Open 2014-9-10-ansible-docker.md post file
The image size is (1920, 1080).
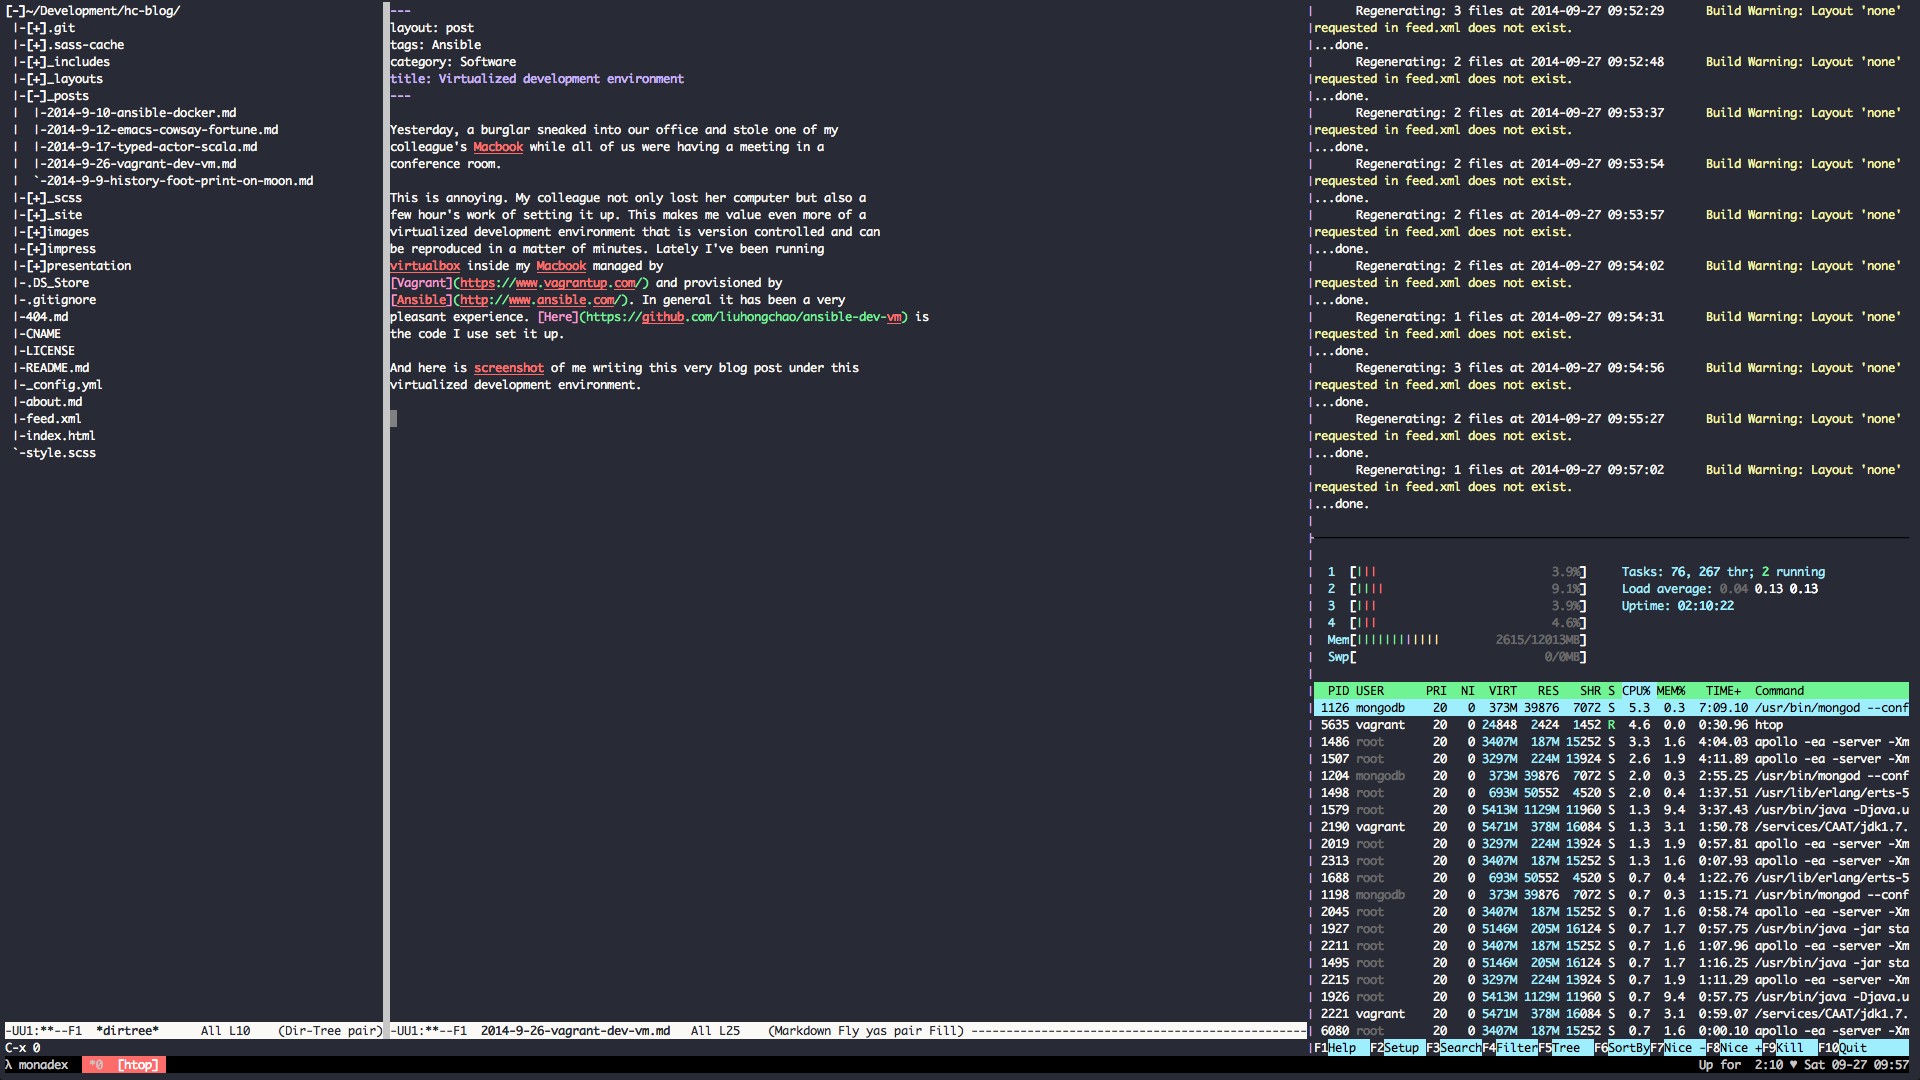tap(142, 113)
